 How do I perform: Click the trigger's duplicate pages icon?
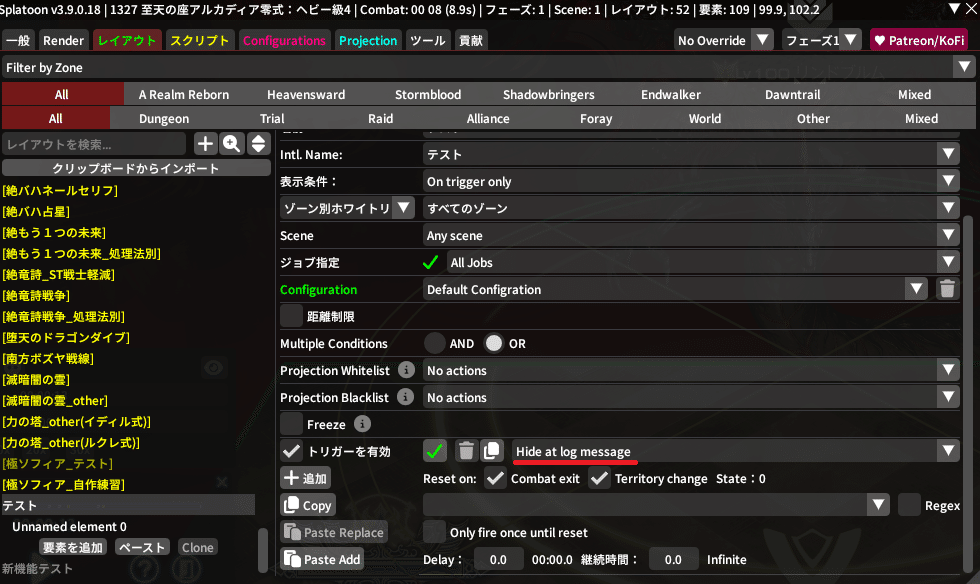[x=491, y=451]
